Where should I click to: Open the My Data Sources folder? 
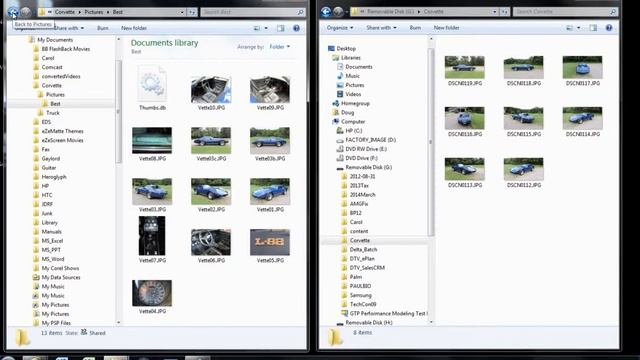pyautogui.click(x=61, y=278)
